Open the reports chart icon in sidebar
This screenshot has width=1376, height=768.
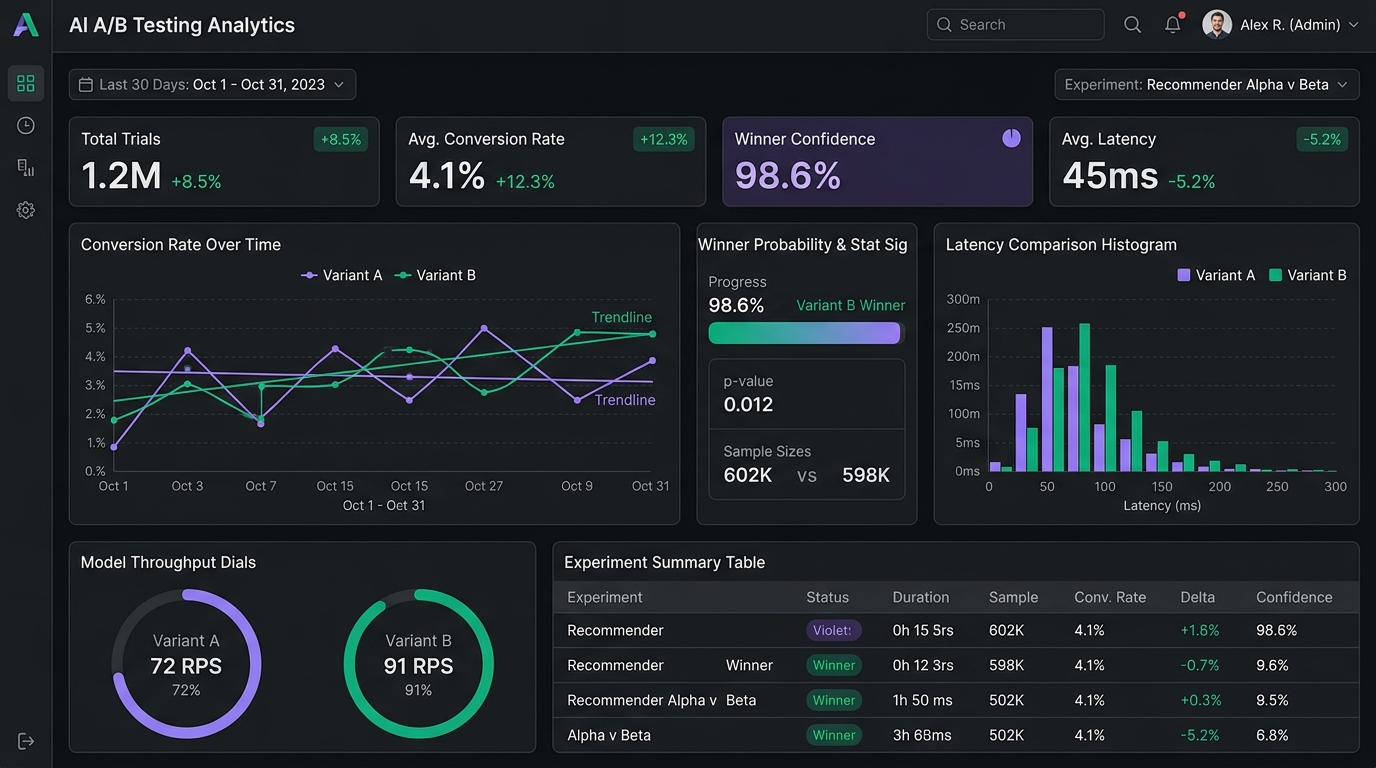coord(26,167)
